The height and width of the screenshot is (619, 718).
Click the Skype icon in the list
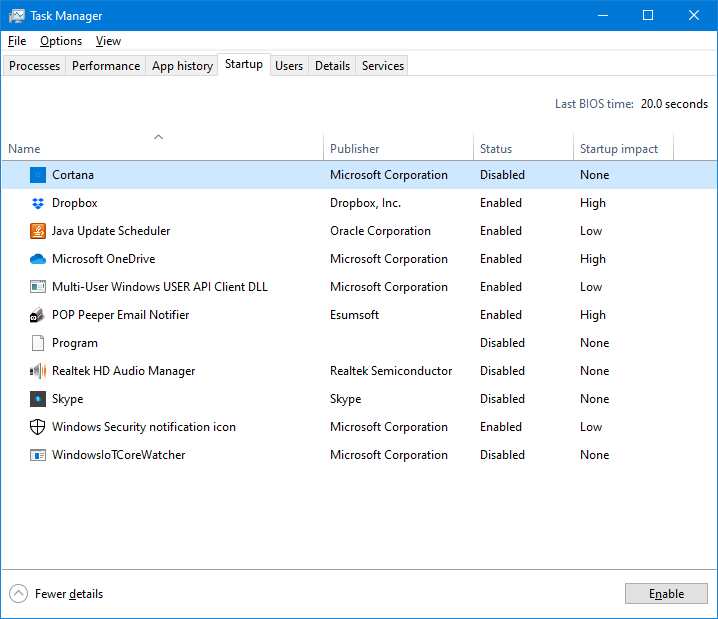[38, 399]
